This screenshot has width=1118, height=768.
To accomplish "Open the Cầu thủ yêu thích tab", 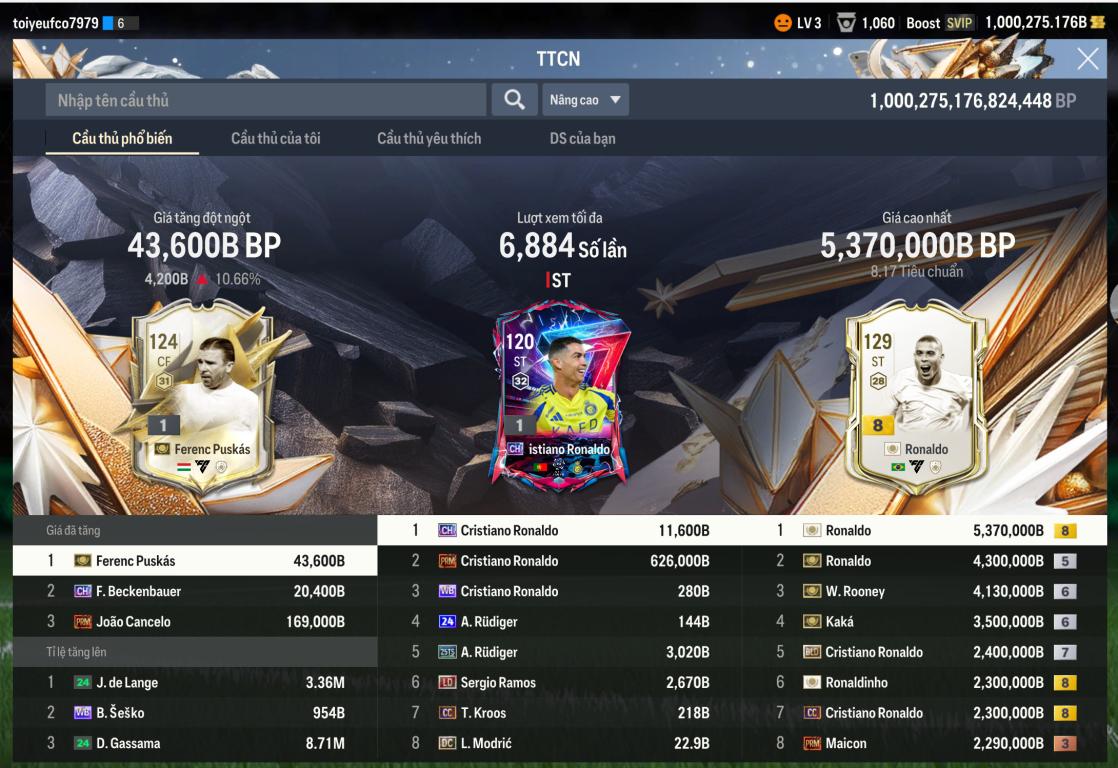I will (x=429, y=138).
